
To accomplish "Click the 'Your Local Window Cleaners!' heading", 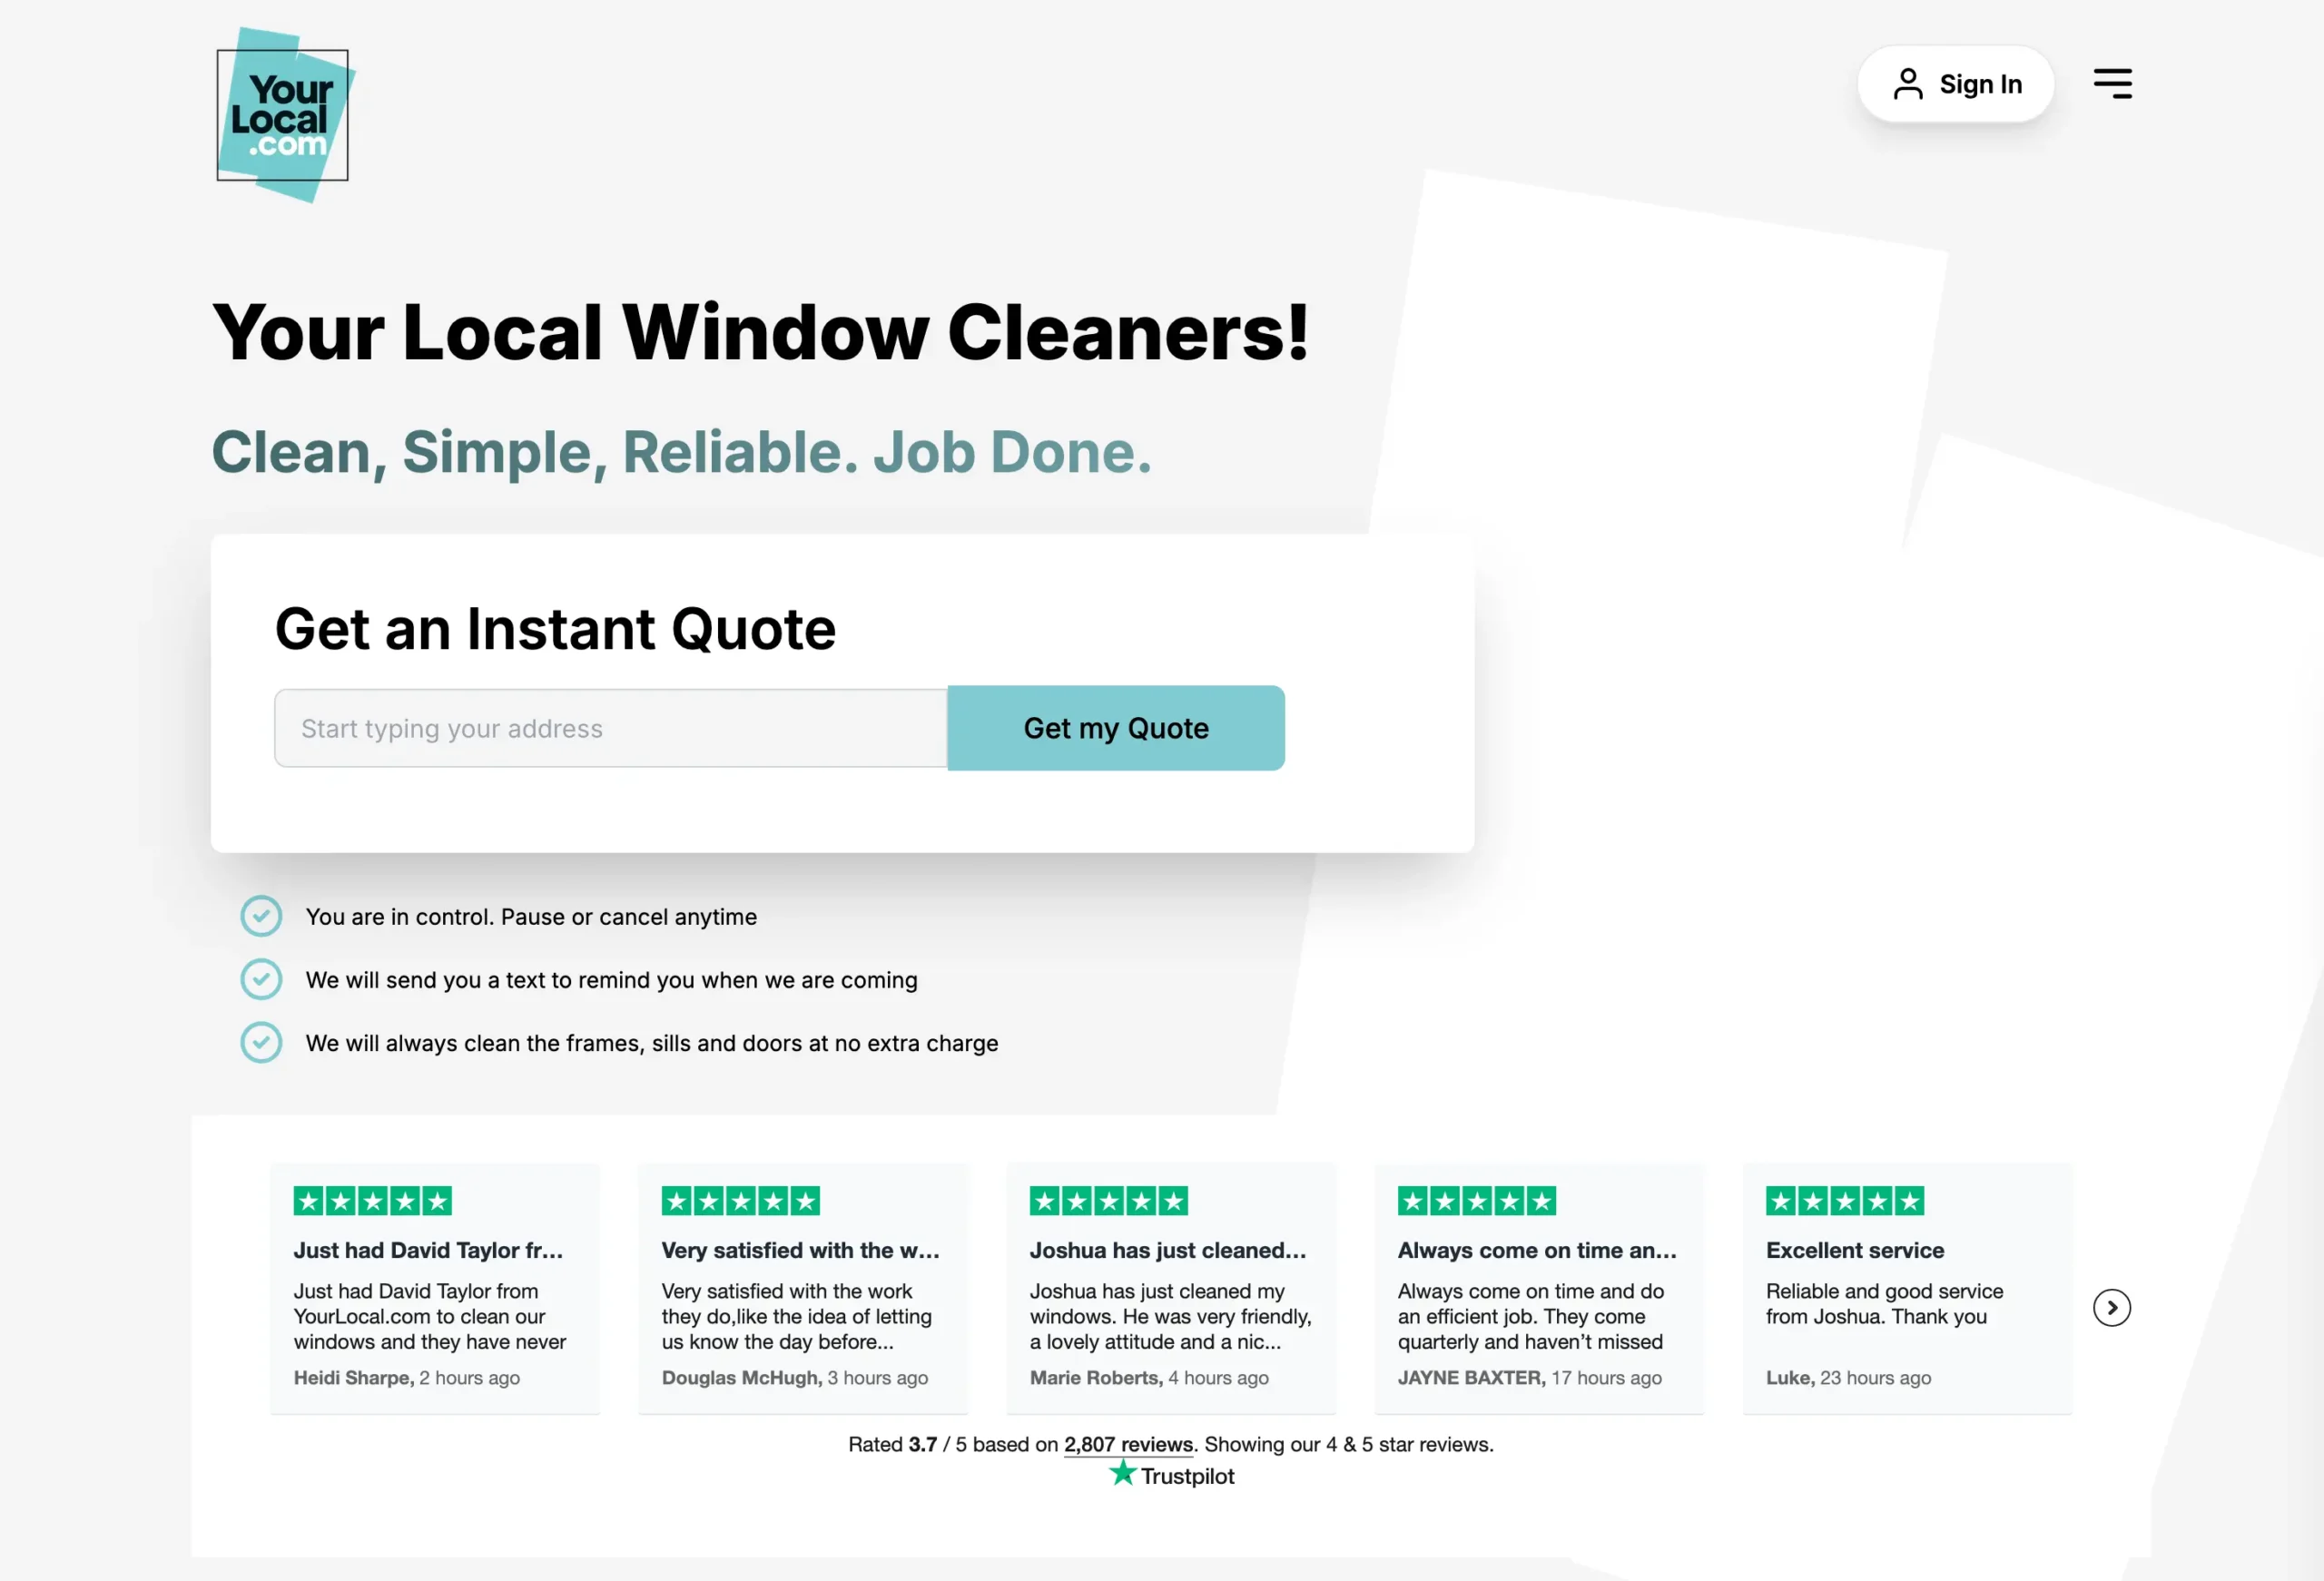I will pyautogui.click(x=760, y=332).
